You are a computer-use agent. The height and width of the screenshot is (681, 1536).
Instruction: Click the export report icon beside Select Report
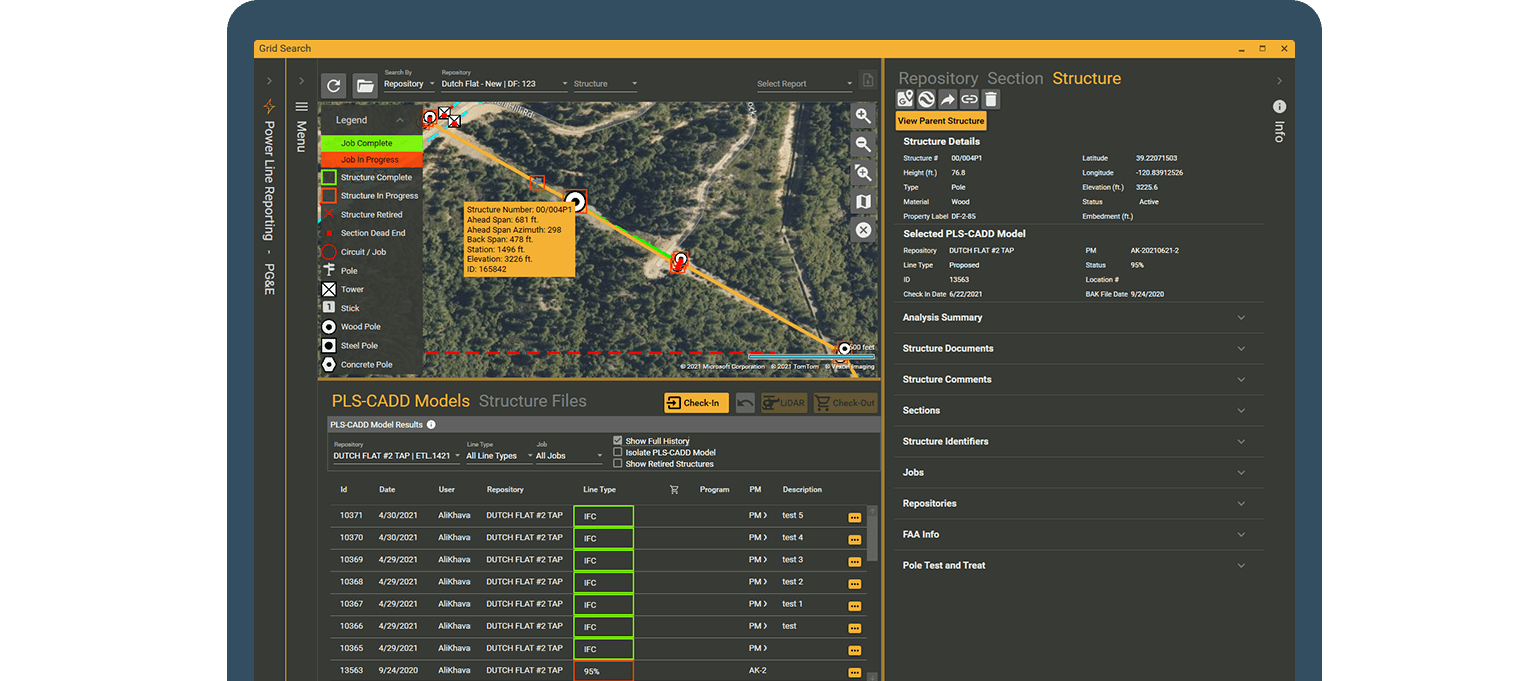[868, 82]
